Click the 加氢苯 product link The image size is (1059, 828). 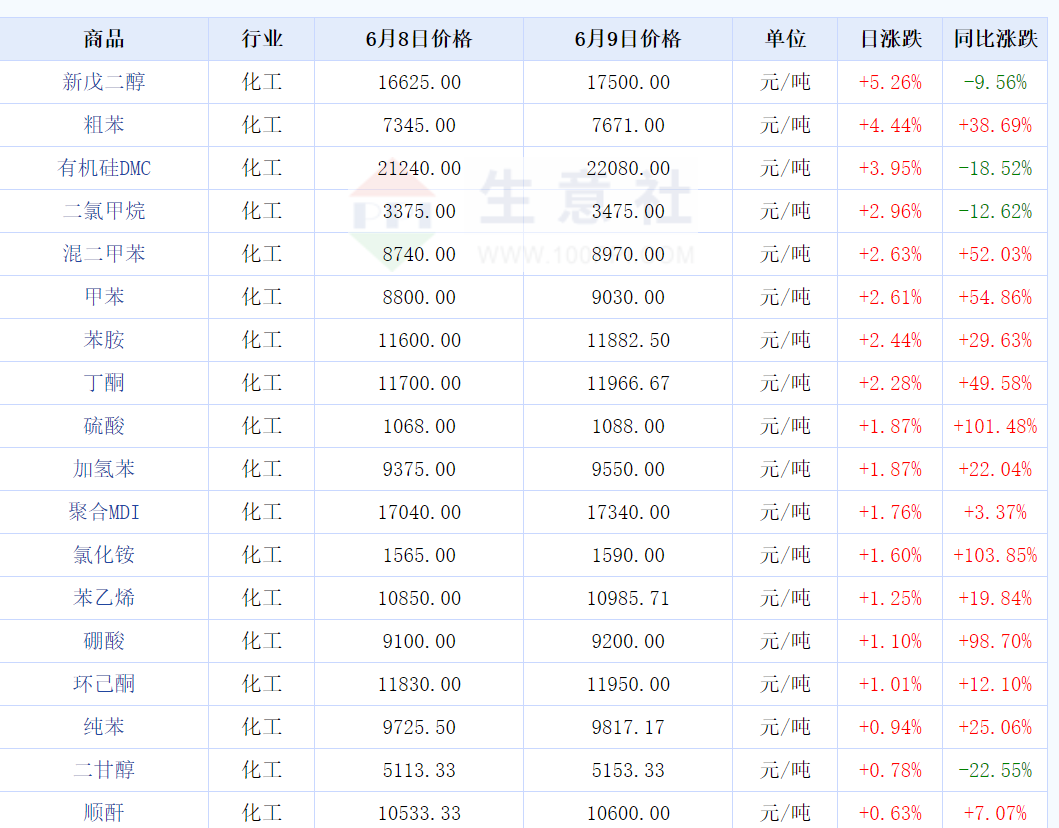point(104,469)
